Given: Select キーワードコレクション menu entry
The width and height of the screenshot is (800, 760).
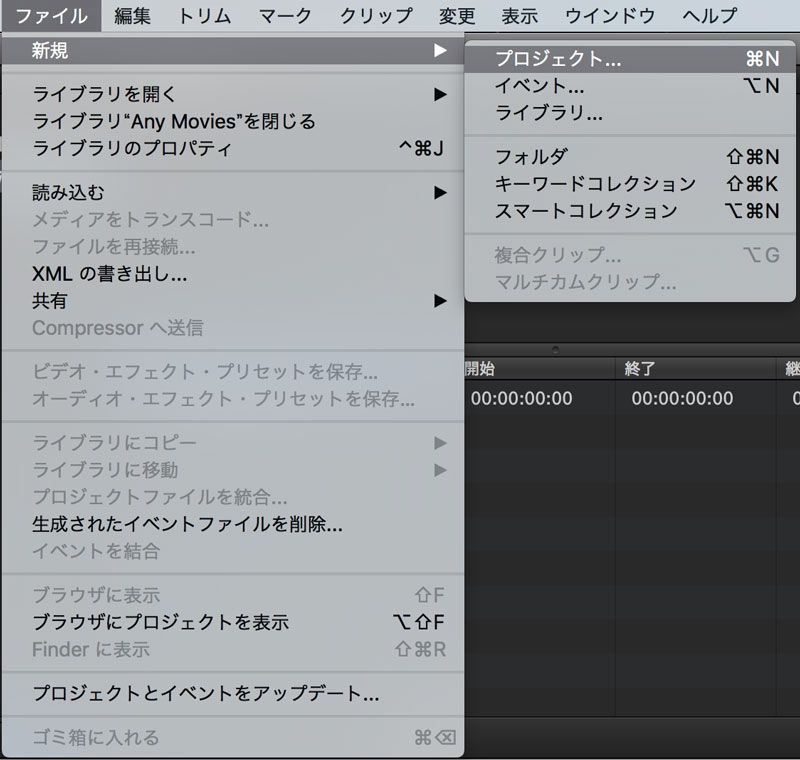Looking at the screenshot, I should (595, 183).
